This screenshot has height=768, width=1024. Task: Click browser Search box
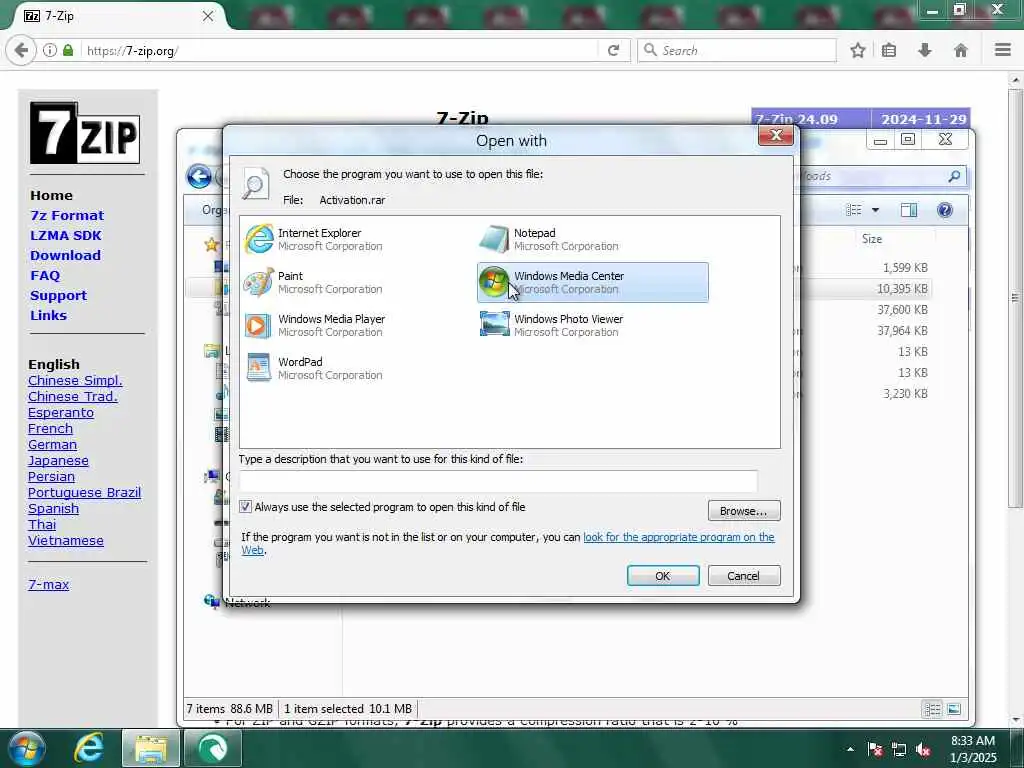pyautogui.click(x=737, y=50)
